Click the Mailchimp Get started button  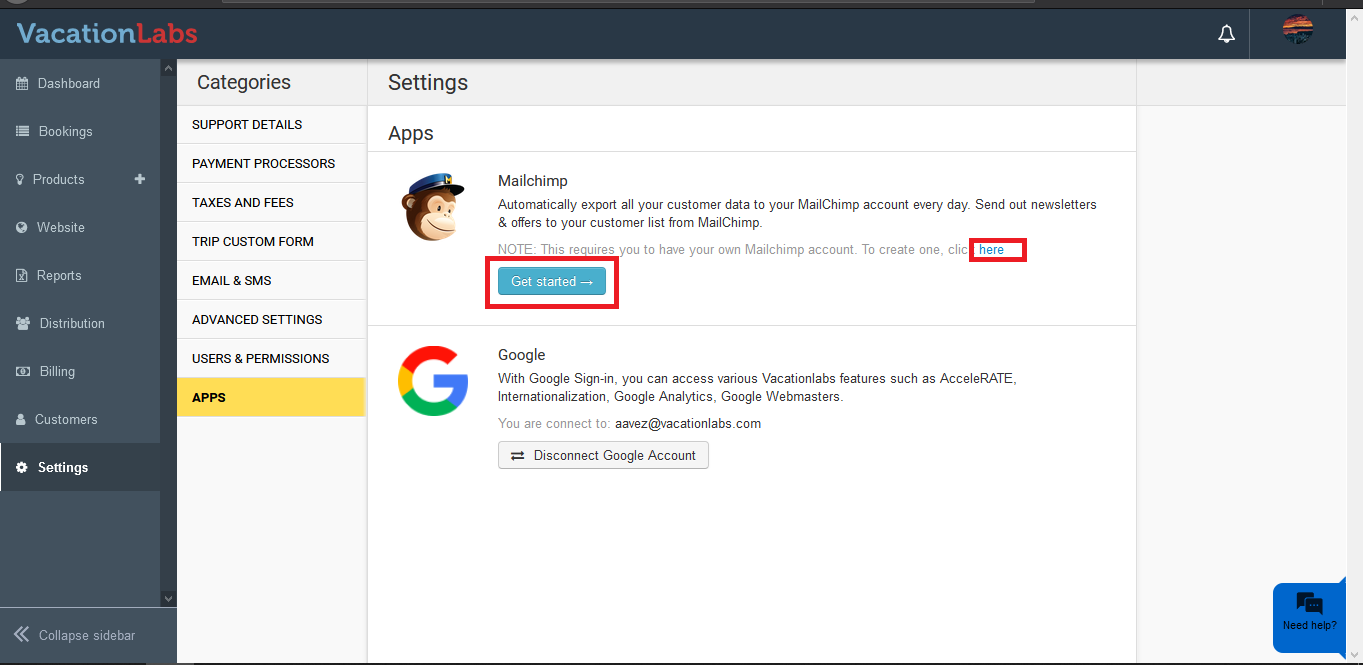point(552,282)
